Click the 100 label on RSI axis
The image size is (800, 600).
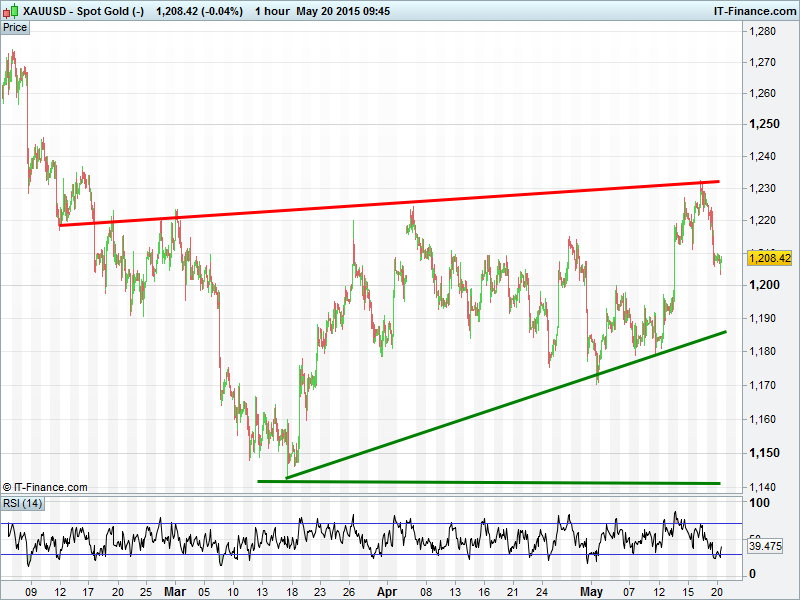pos(759,503)
